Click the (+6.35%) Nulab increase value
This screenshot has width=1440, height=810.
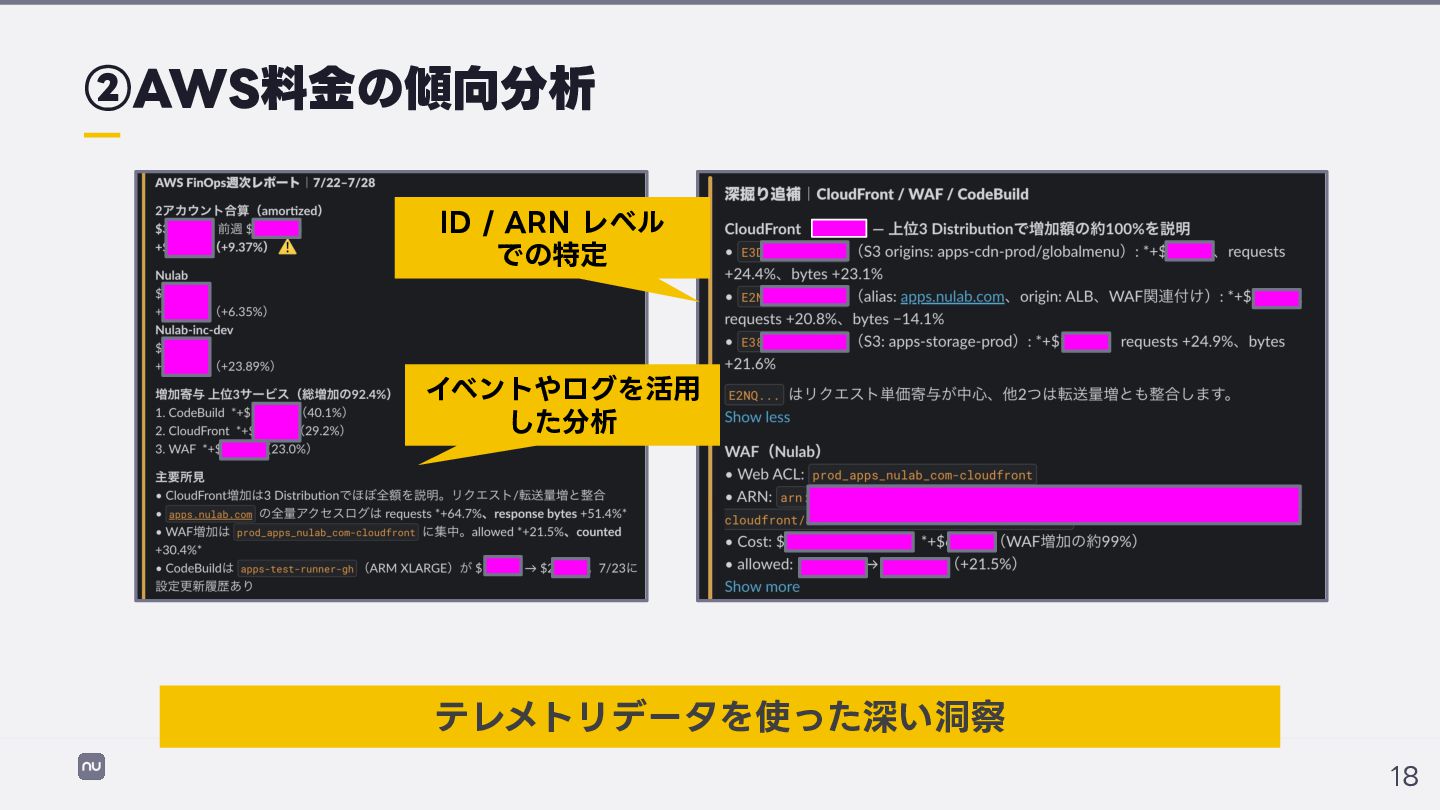point(241,311)
